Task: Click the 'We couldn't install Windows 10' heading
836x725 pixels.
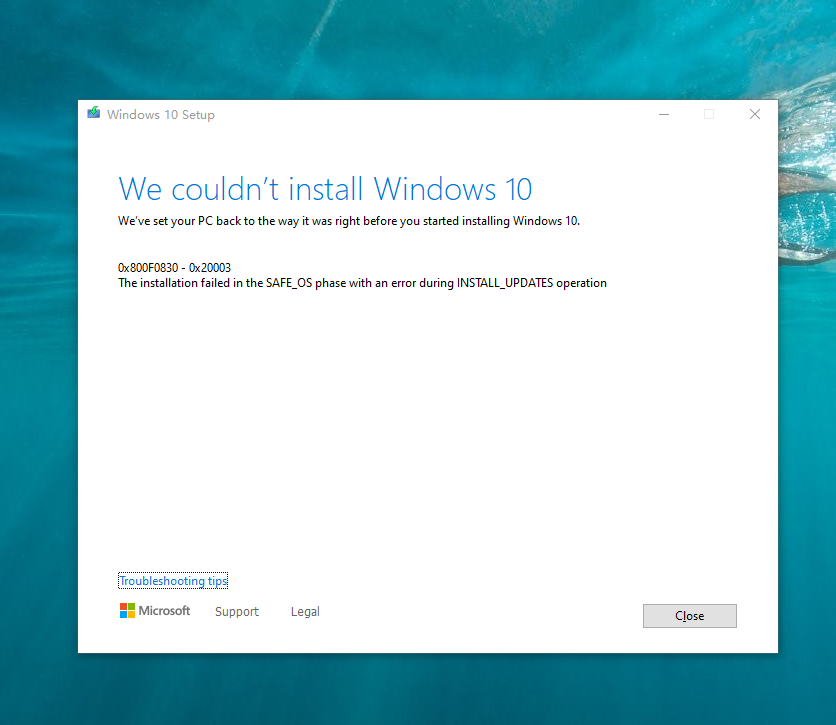Action: click(x=325, y=189)
